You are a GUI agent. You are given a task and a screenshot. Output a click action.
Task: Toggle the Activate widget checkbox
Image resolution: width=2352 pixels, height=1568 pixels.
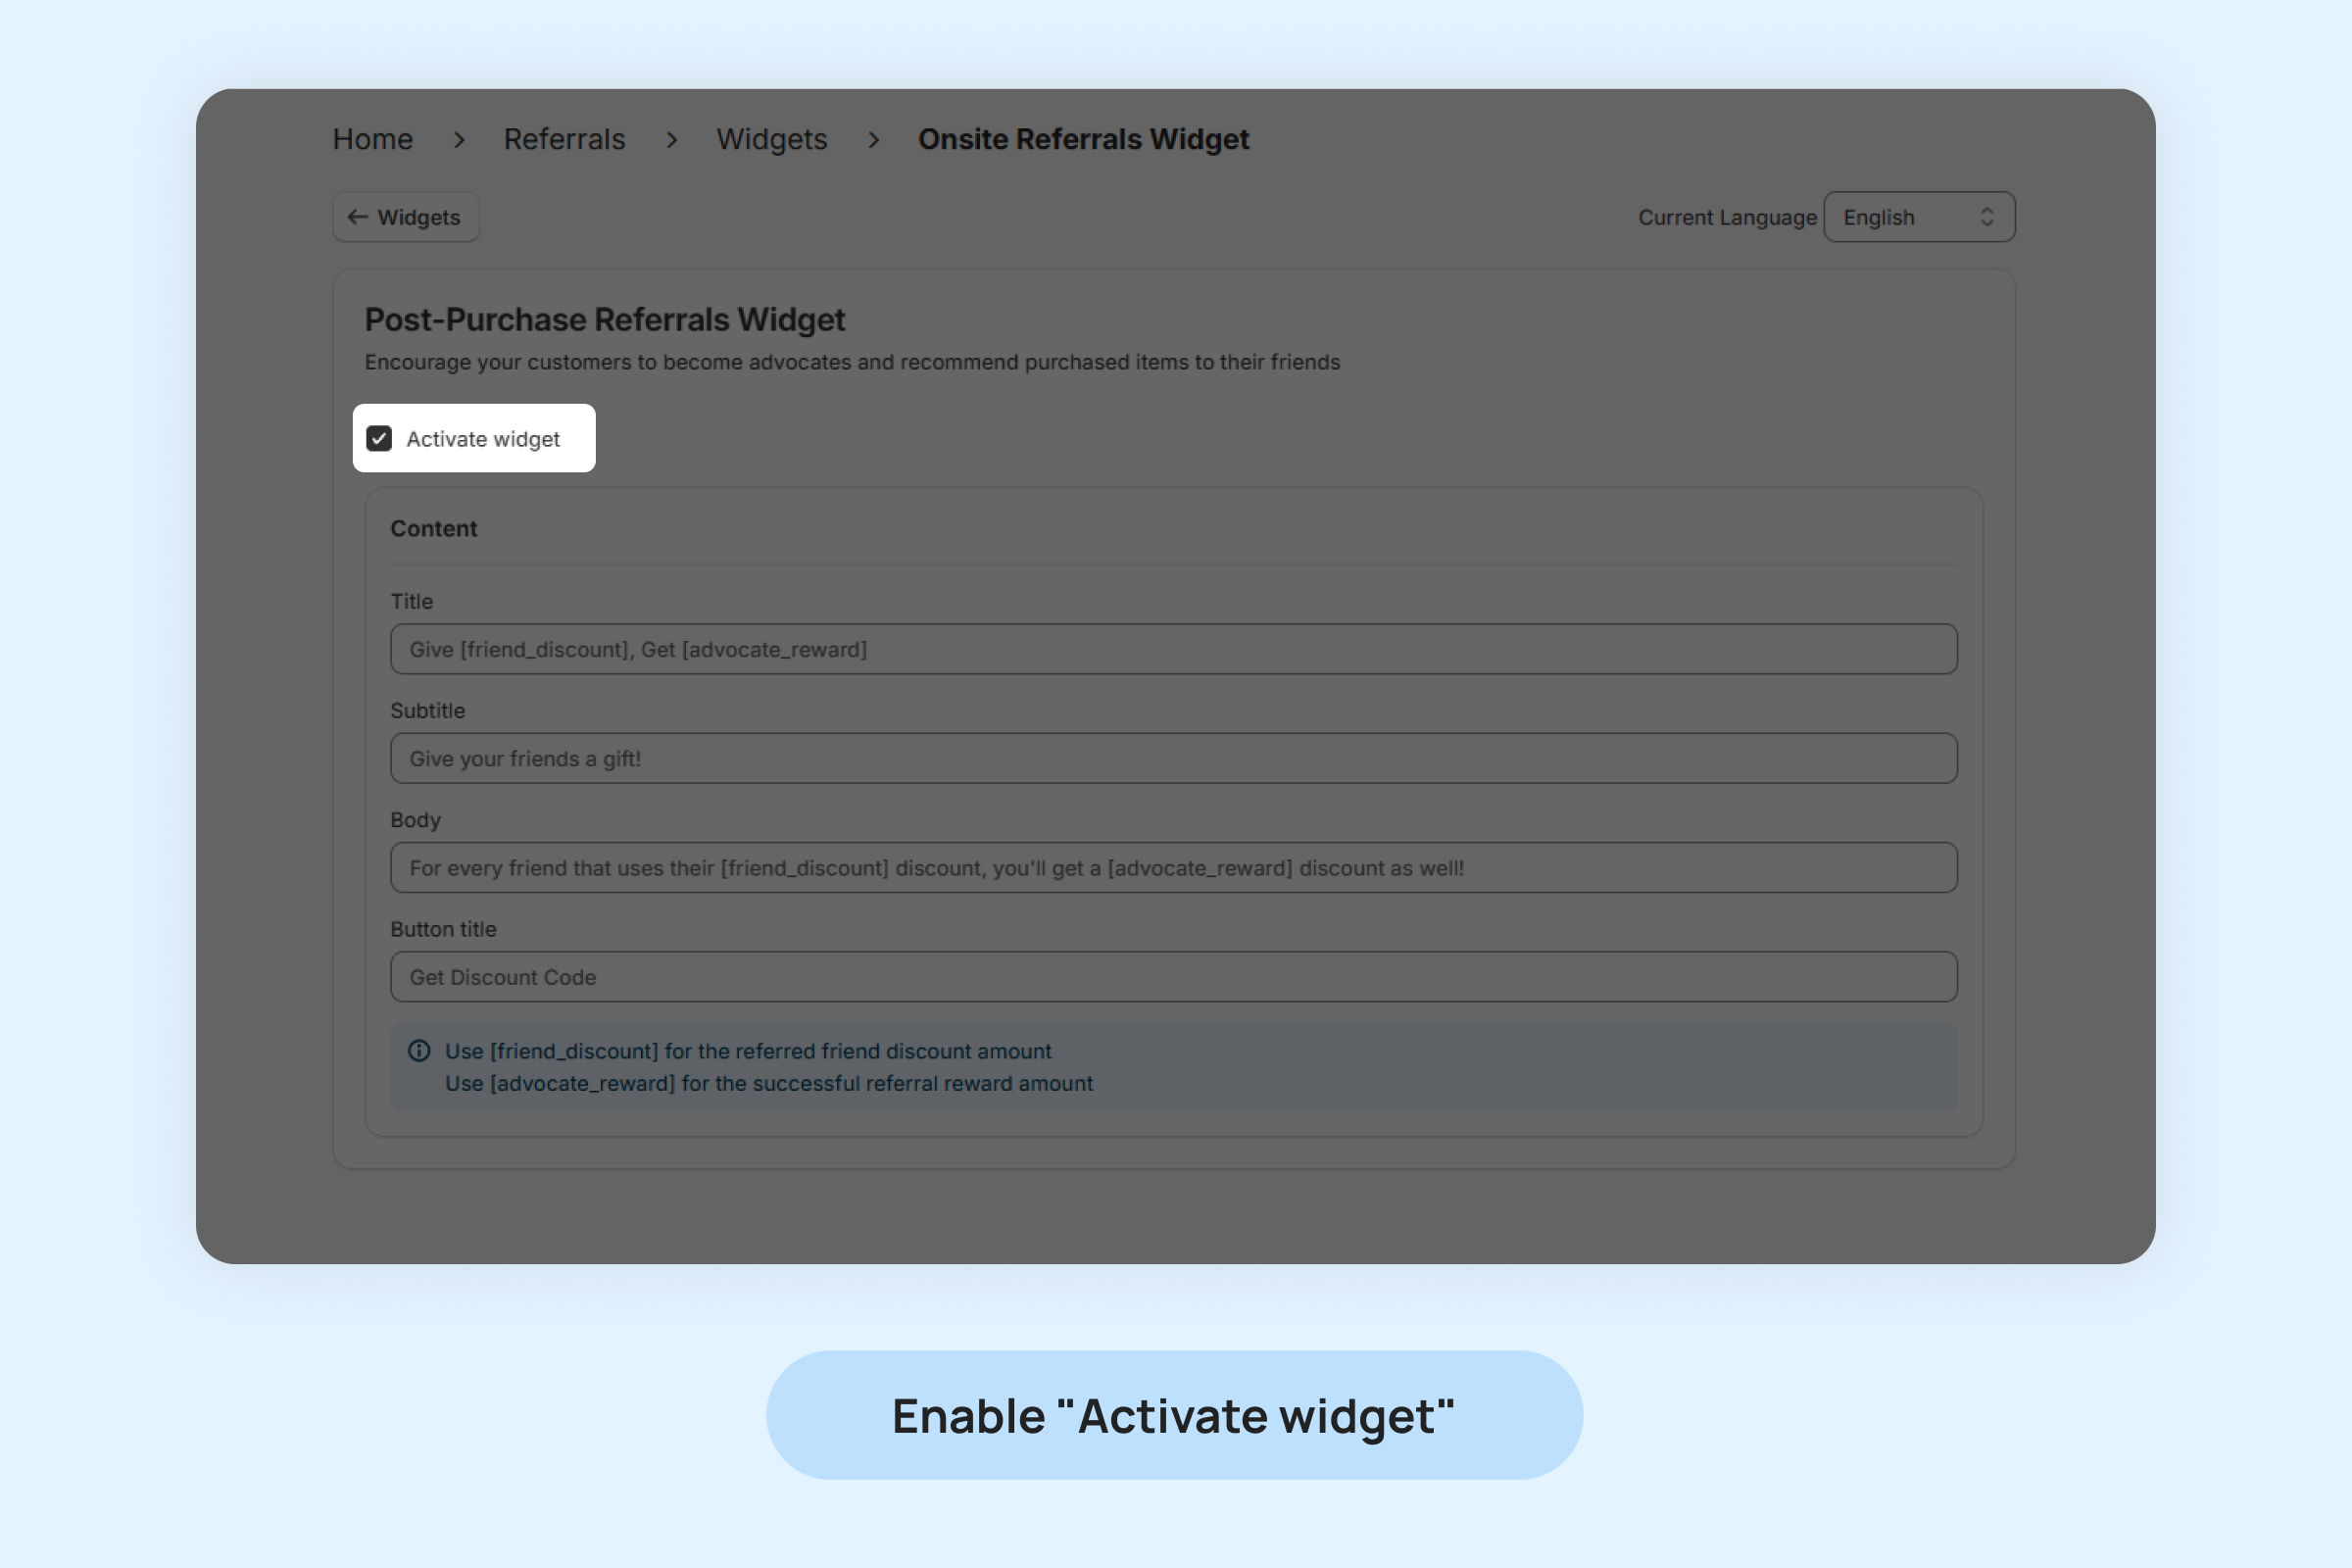[379, 439]
